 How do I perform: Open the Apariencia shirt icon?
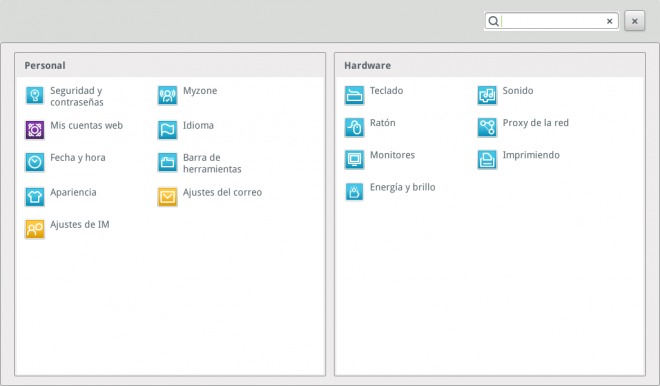click(x=35, y=197)
